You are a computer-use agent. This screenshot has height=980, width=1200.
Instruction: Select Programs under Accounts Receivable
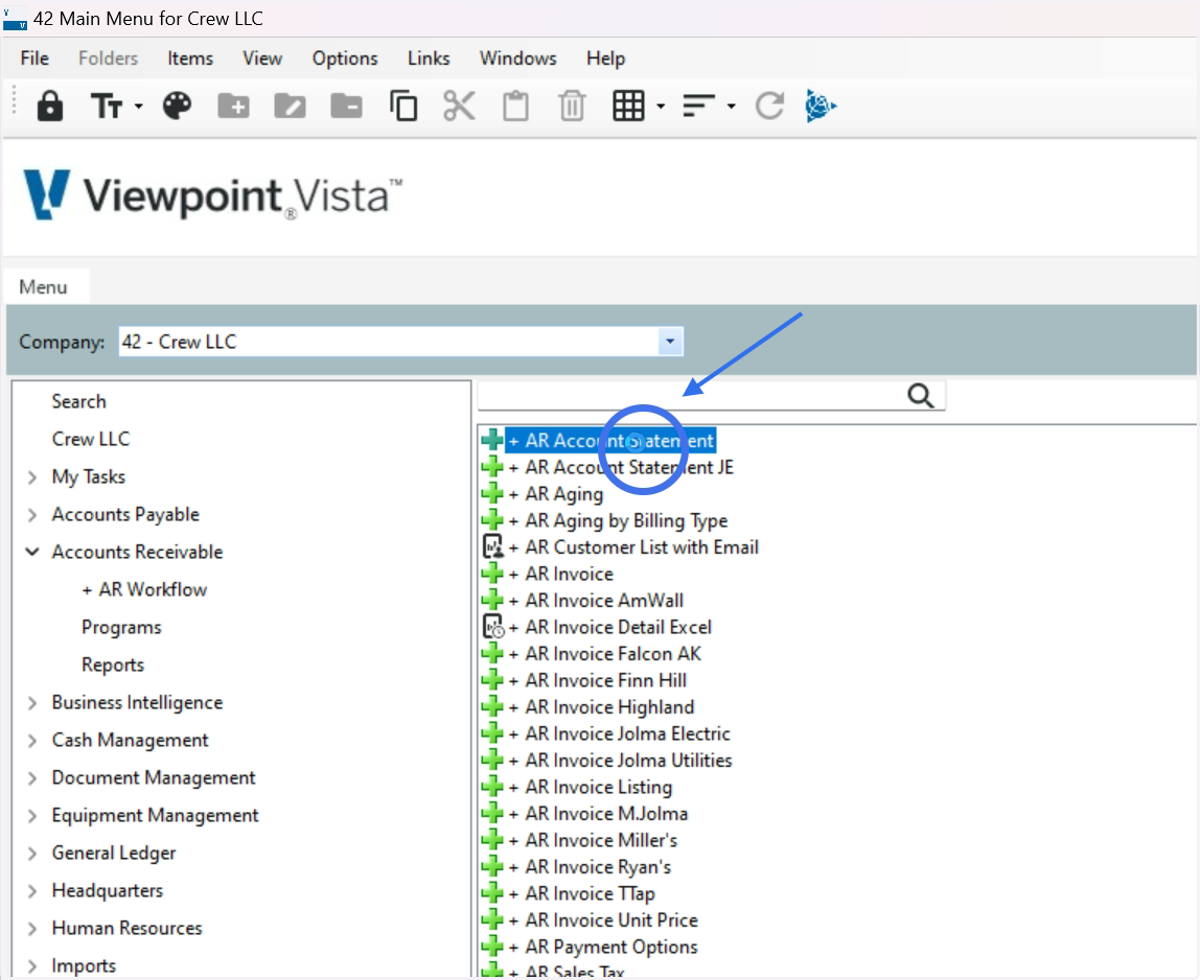click(x=122, y=627)
